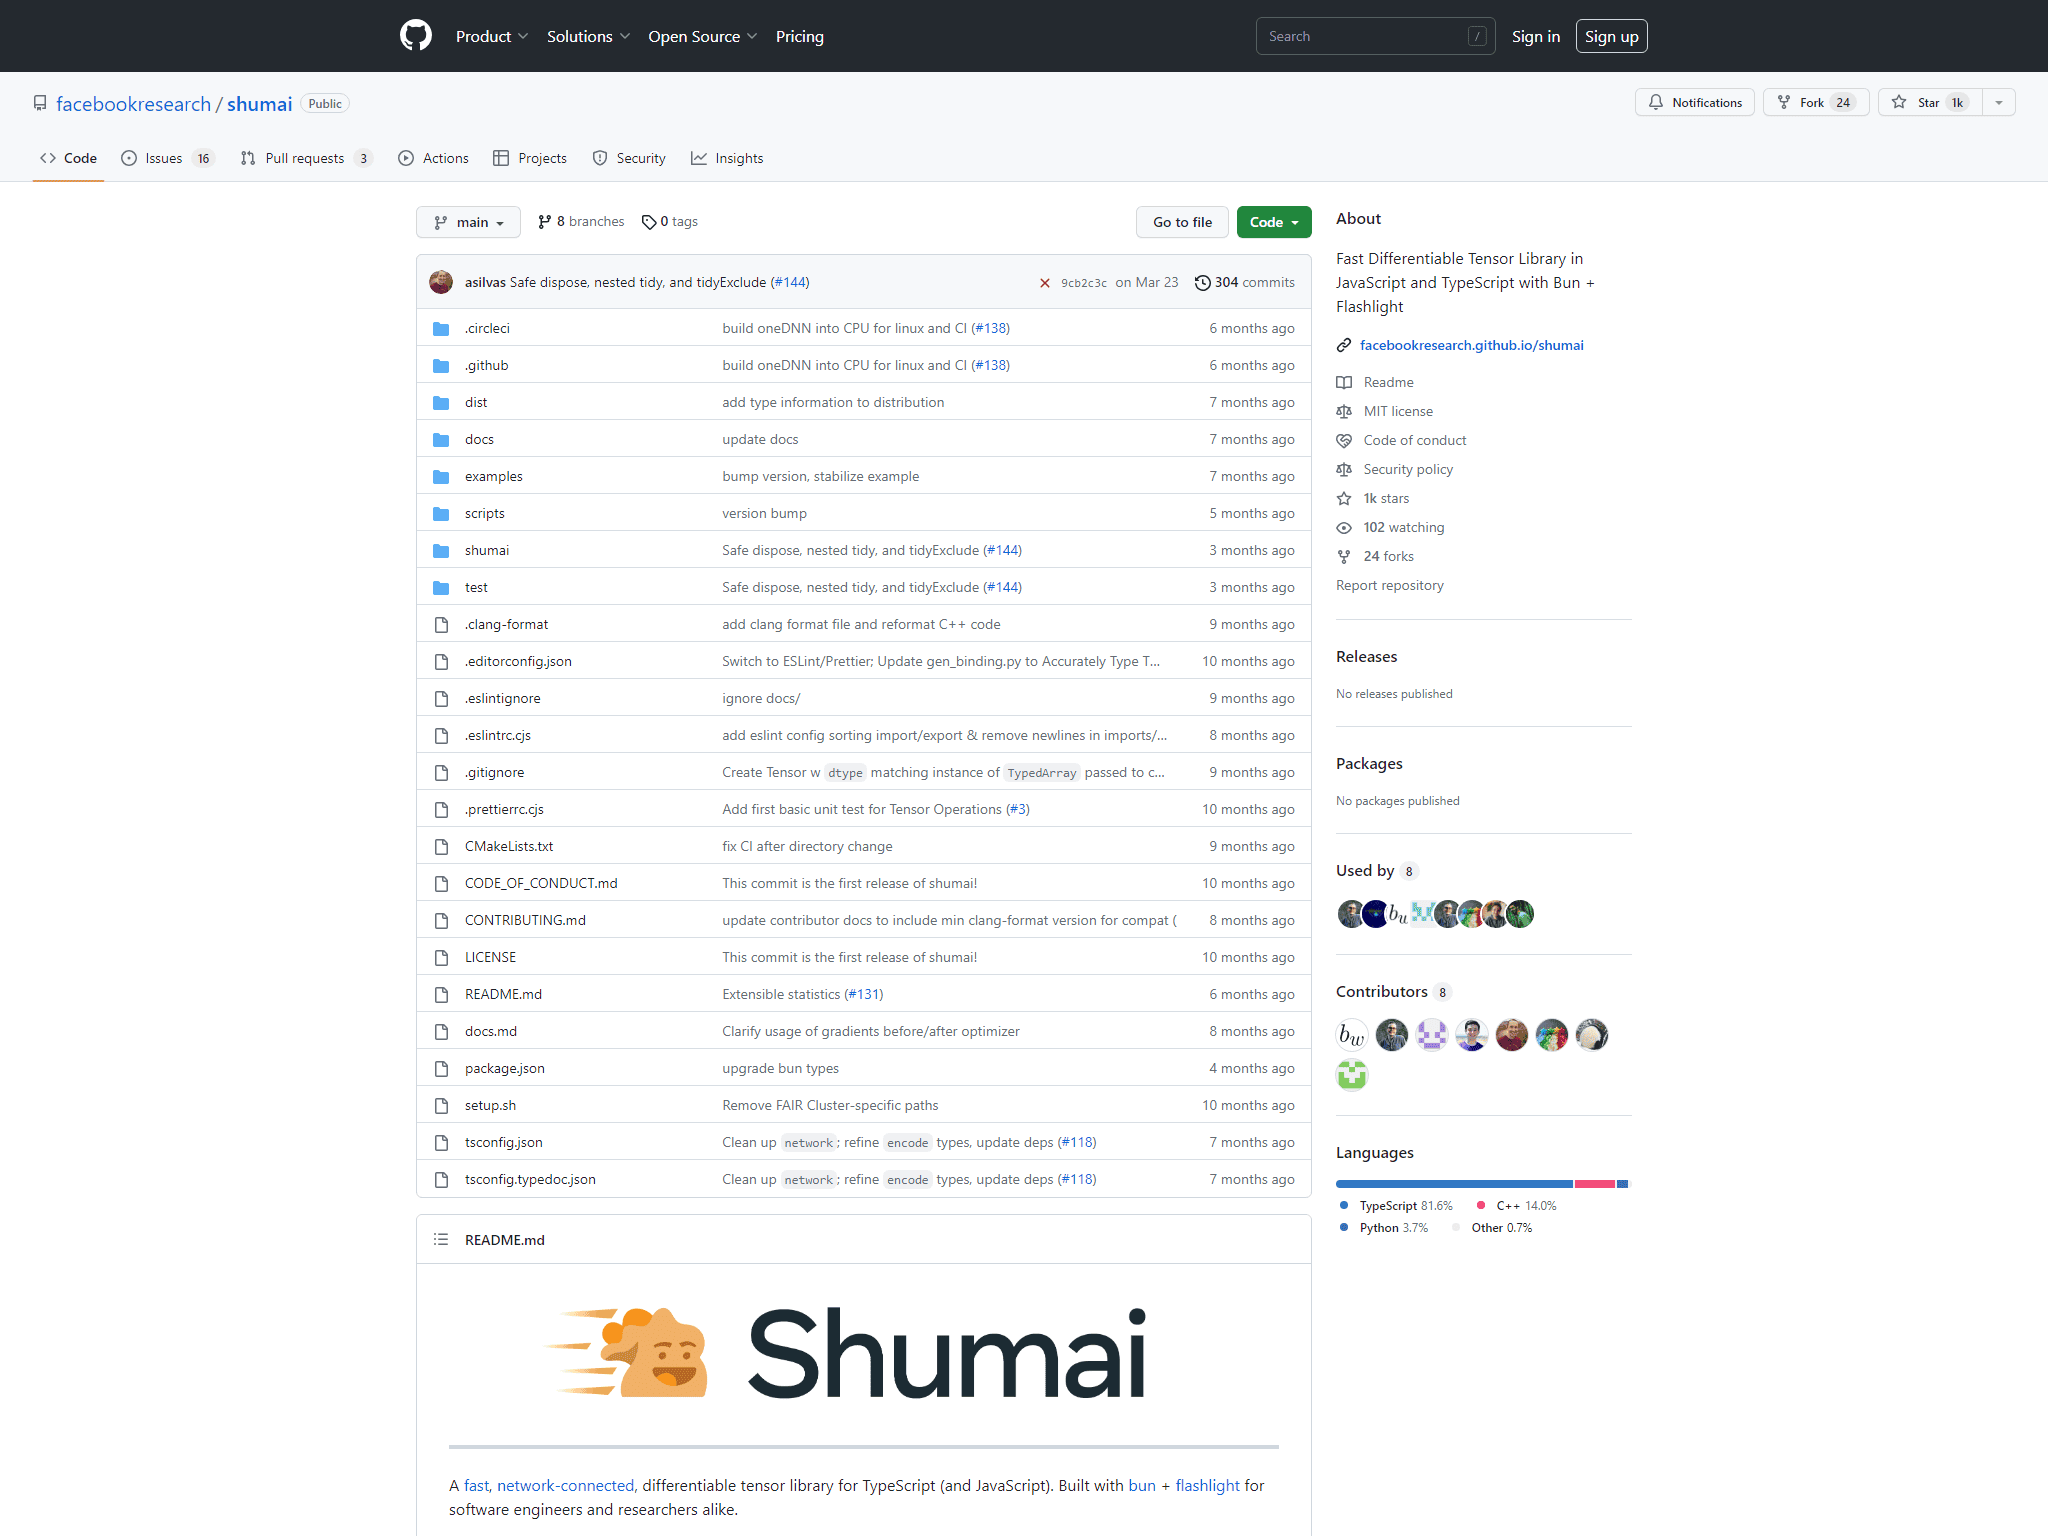Open facebookresearch.github.io/shumai link
The image size is (2048, 1536).
[x=1471, y=345]
